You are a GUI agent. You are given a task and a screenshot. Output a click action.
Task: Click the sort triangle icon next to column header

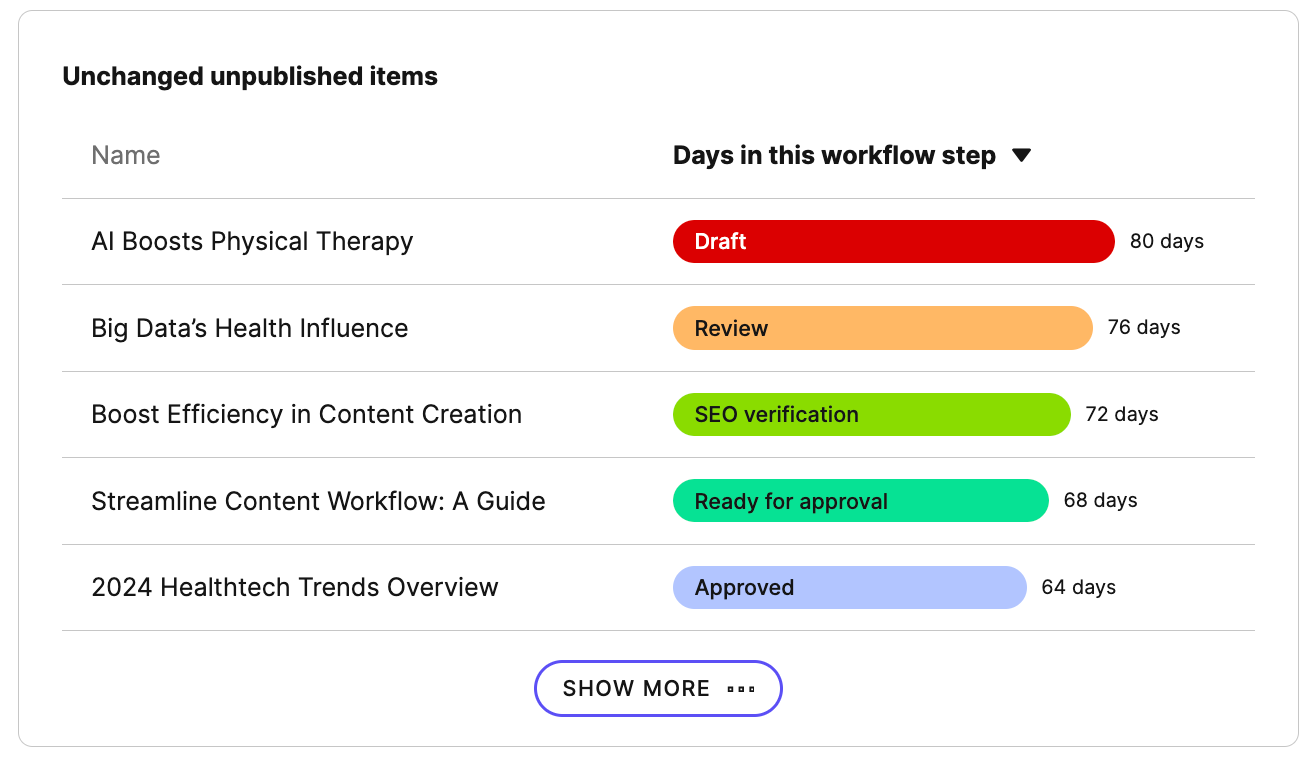pos(1022,155)
